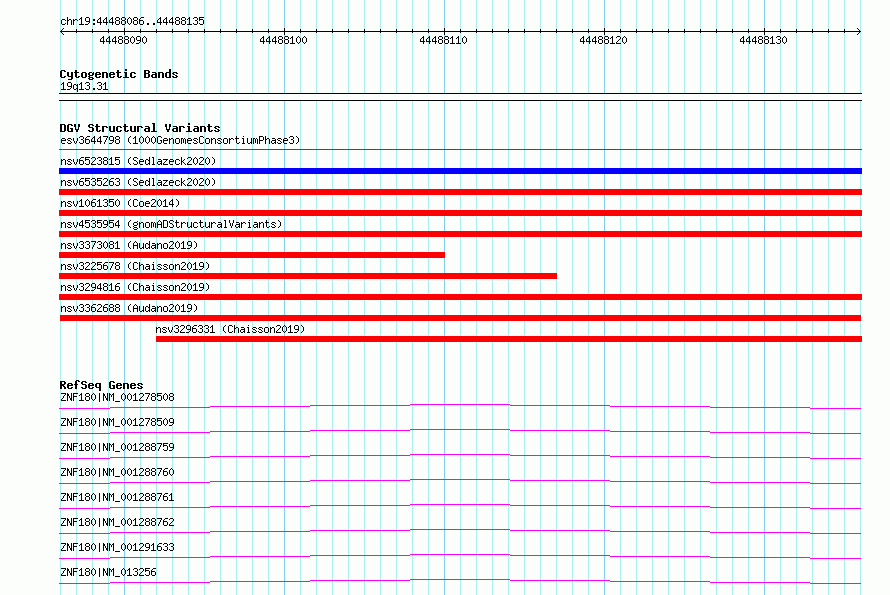
Task: Select the 19q13.31 band label
Action: [84, 86]
